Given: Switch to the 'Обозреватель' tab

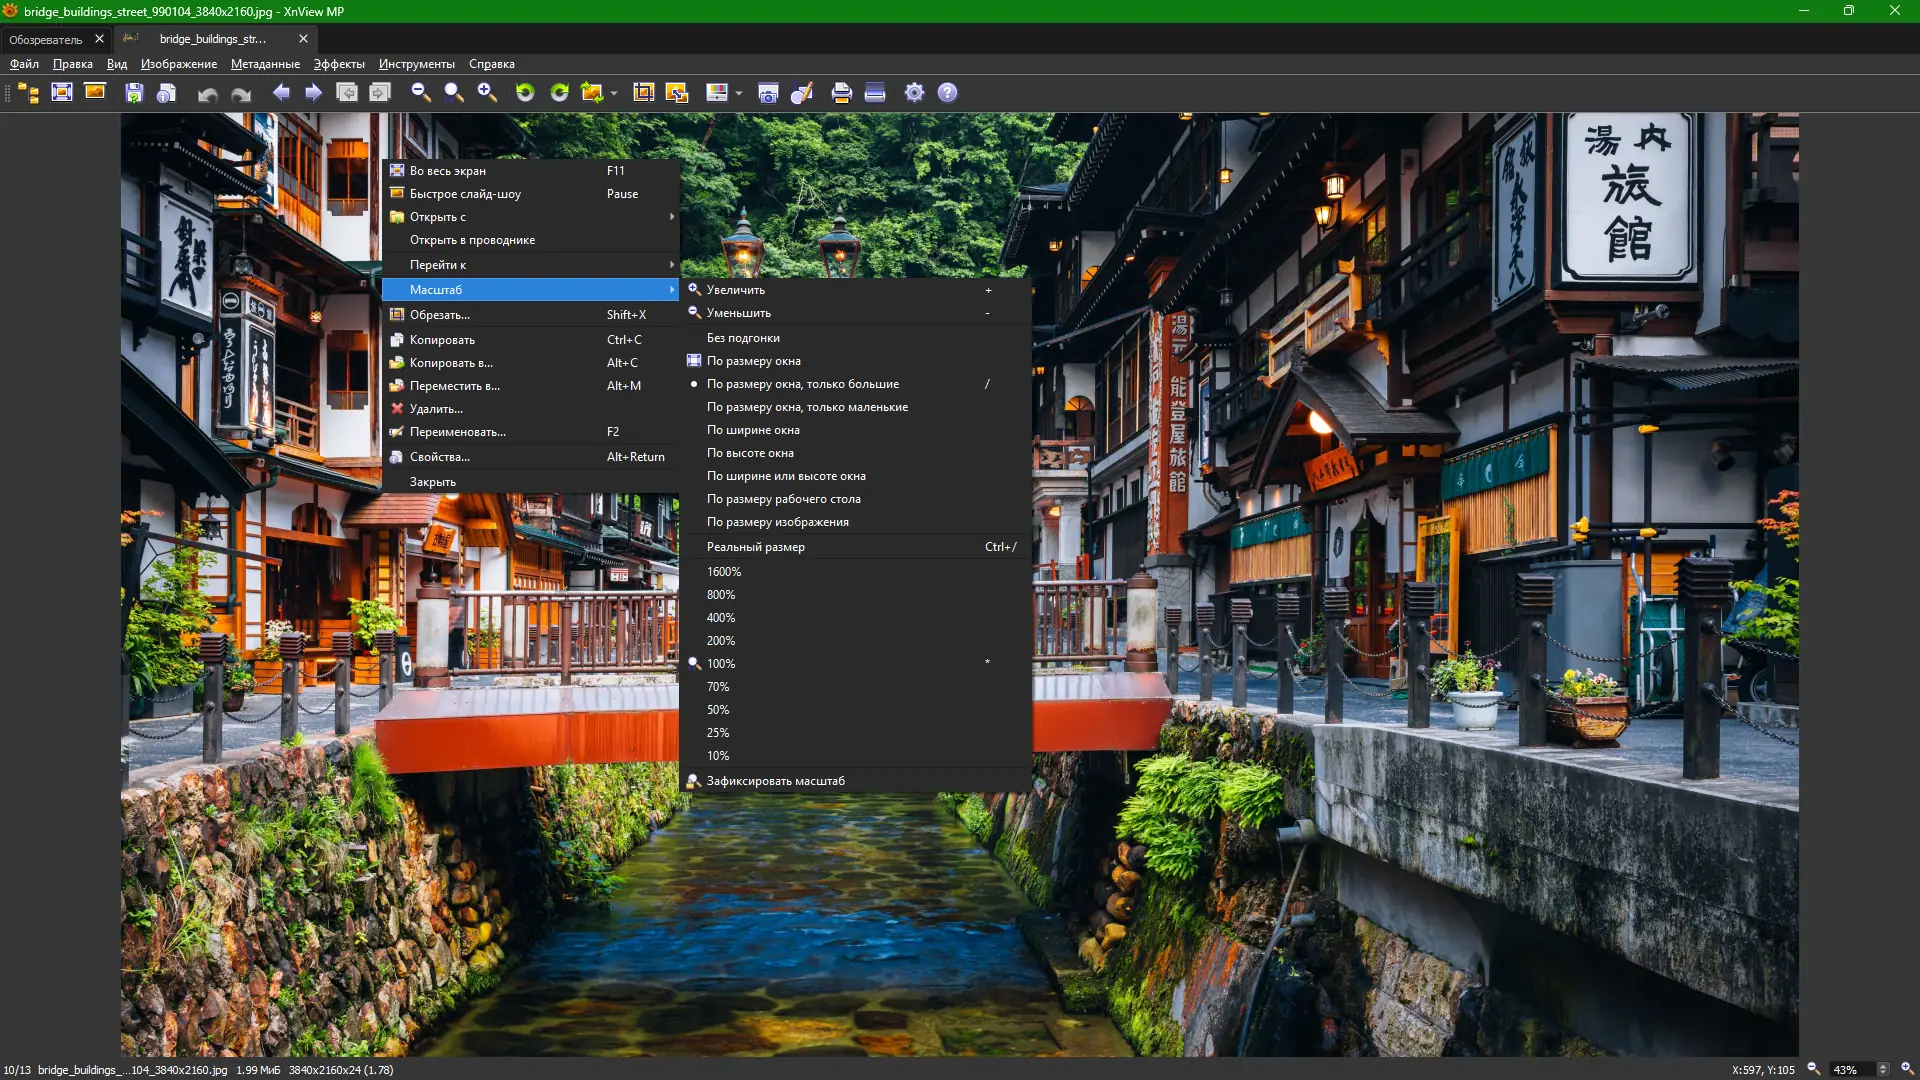Looking at the screenshot, I should [46, 39].
